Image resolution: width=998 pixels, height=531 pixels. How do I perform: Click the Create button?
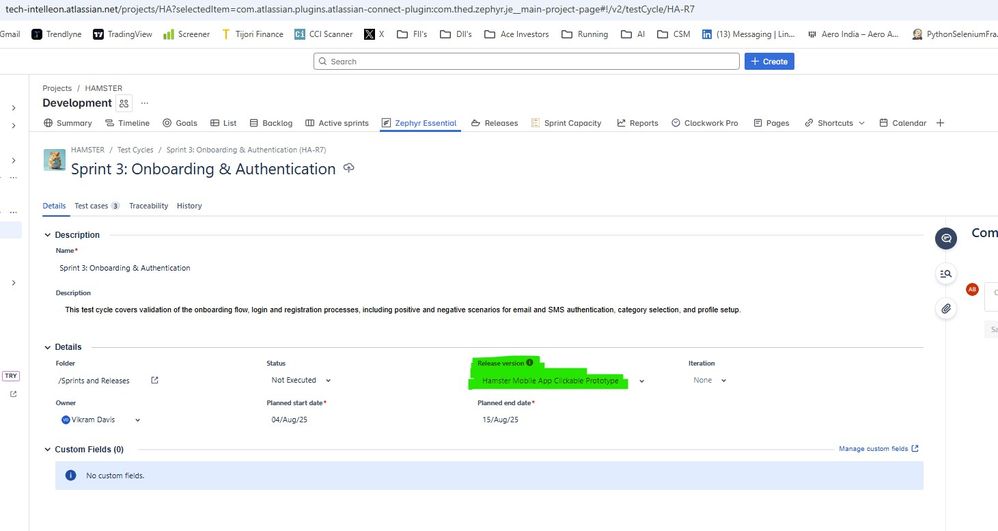point(769,61)
